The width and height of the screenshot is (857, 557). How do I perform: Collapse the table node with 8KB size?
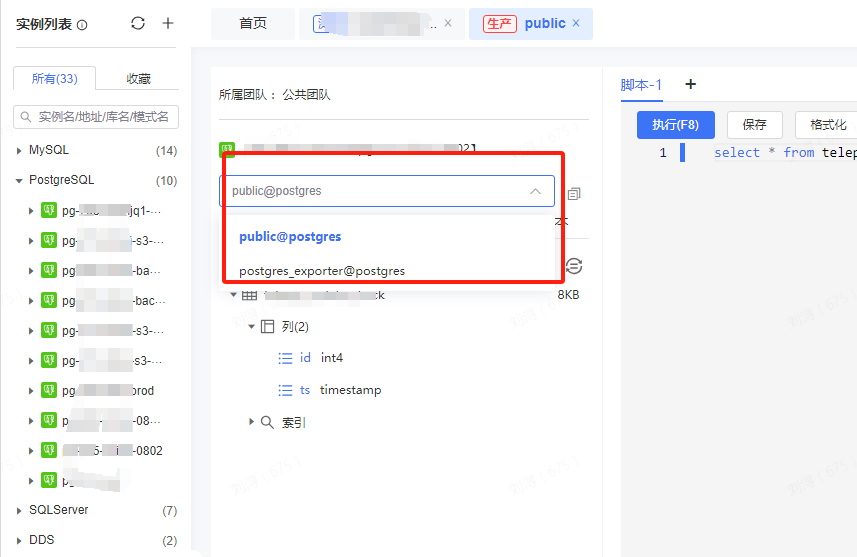pos(233,295)
